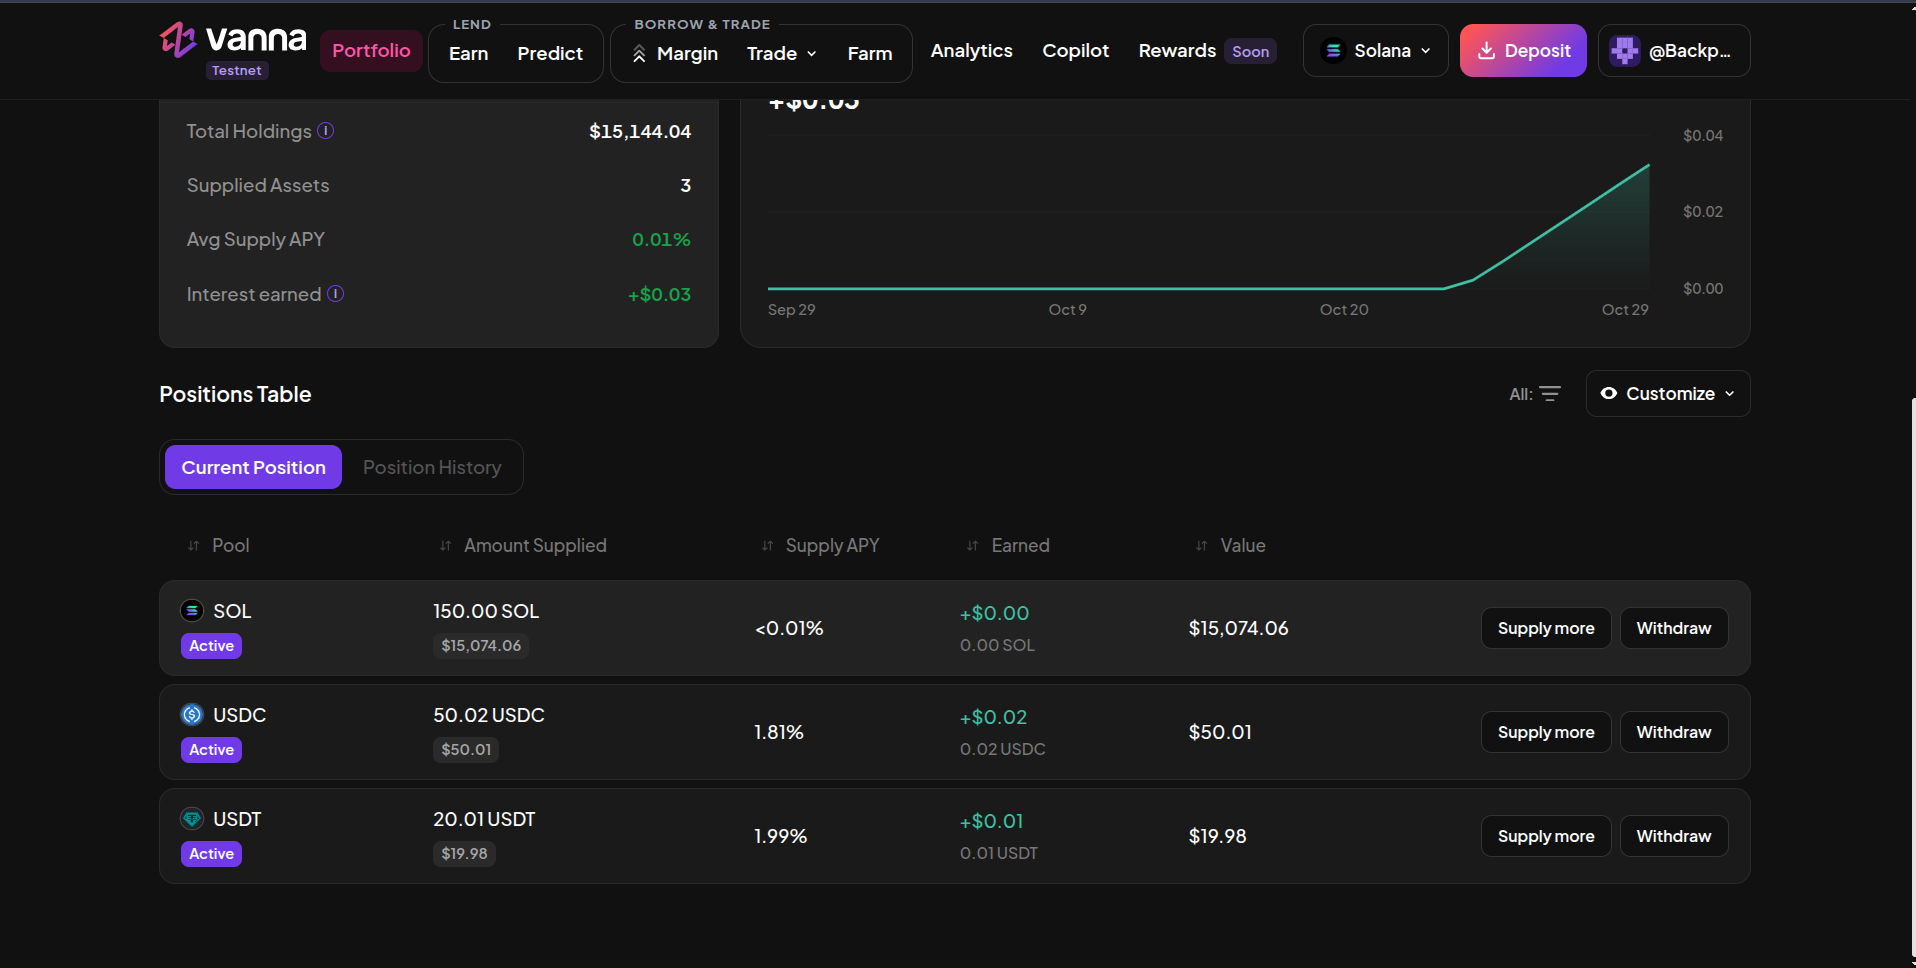Sort by Value column arrows
The width and height of the screenshot is (1916, 968).
(x=1202, y=546)
